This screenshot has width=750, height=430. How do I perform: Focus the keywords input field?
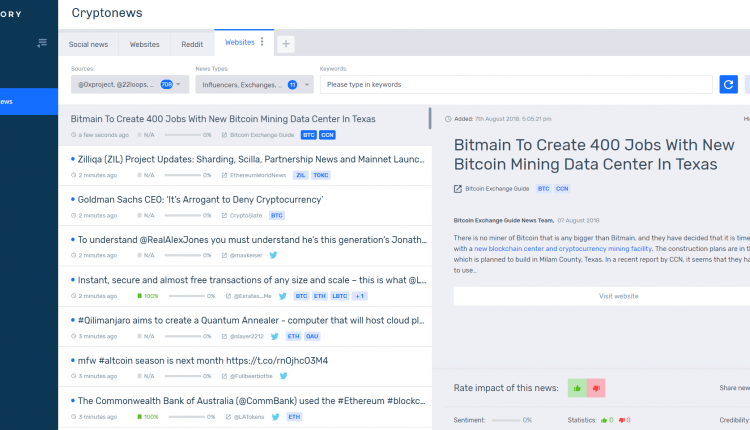click(x=516, y=85)
